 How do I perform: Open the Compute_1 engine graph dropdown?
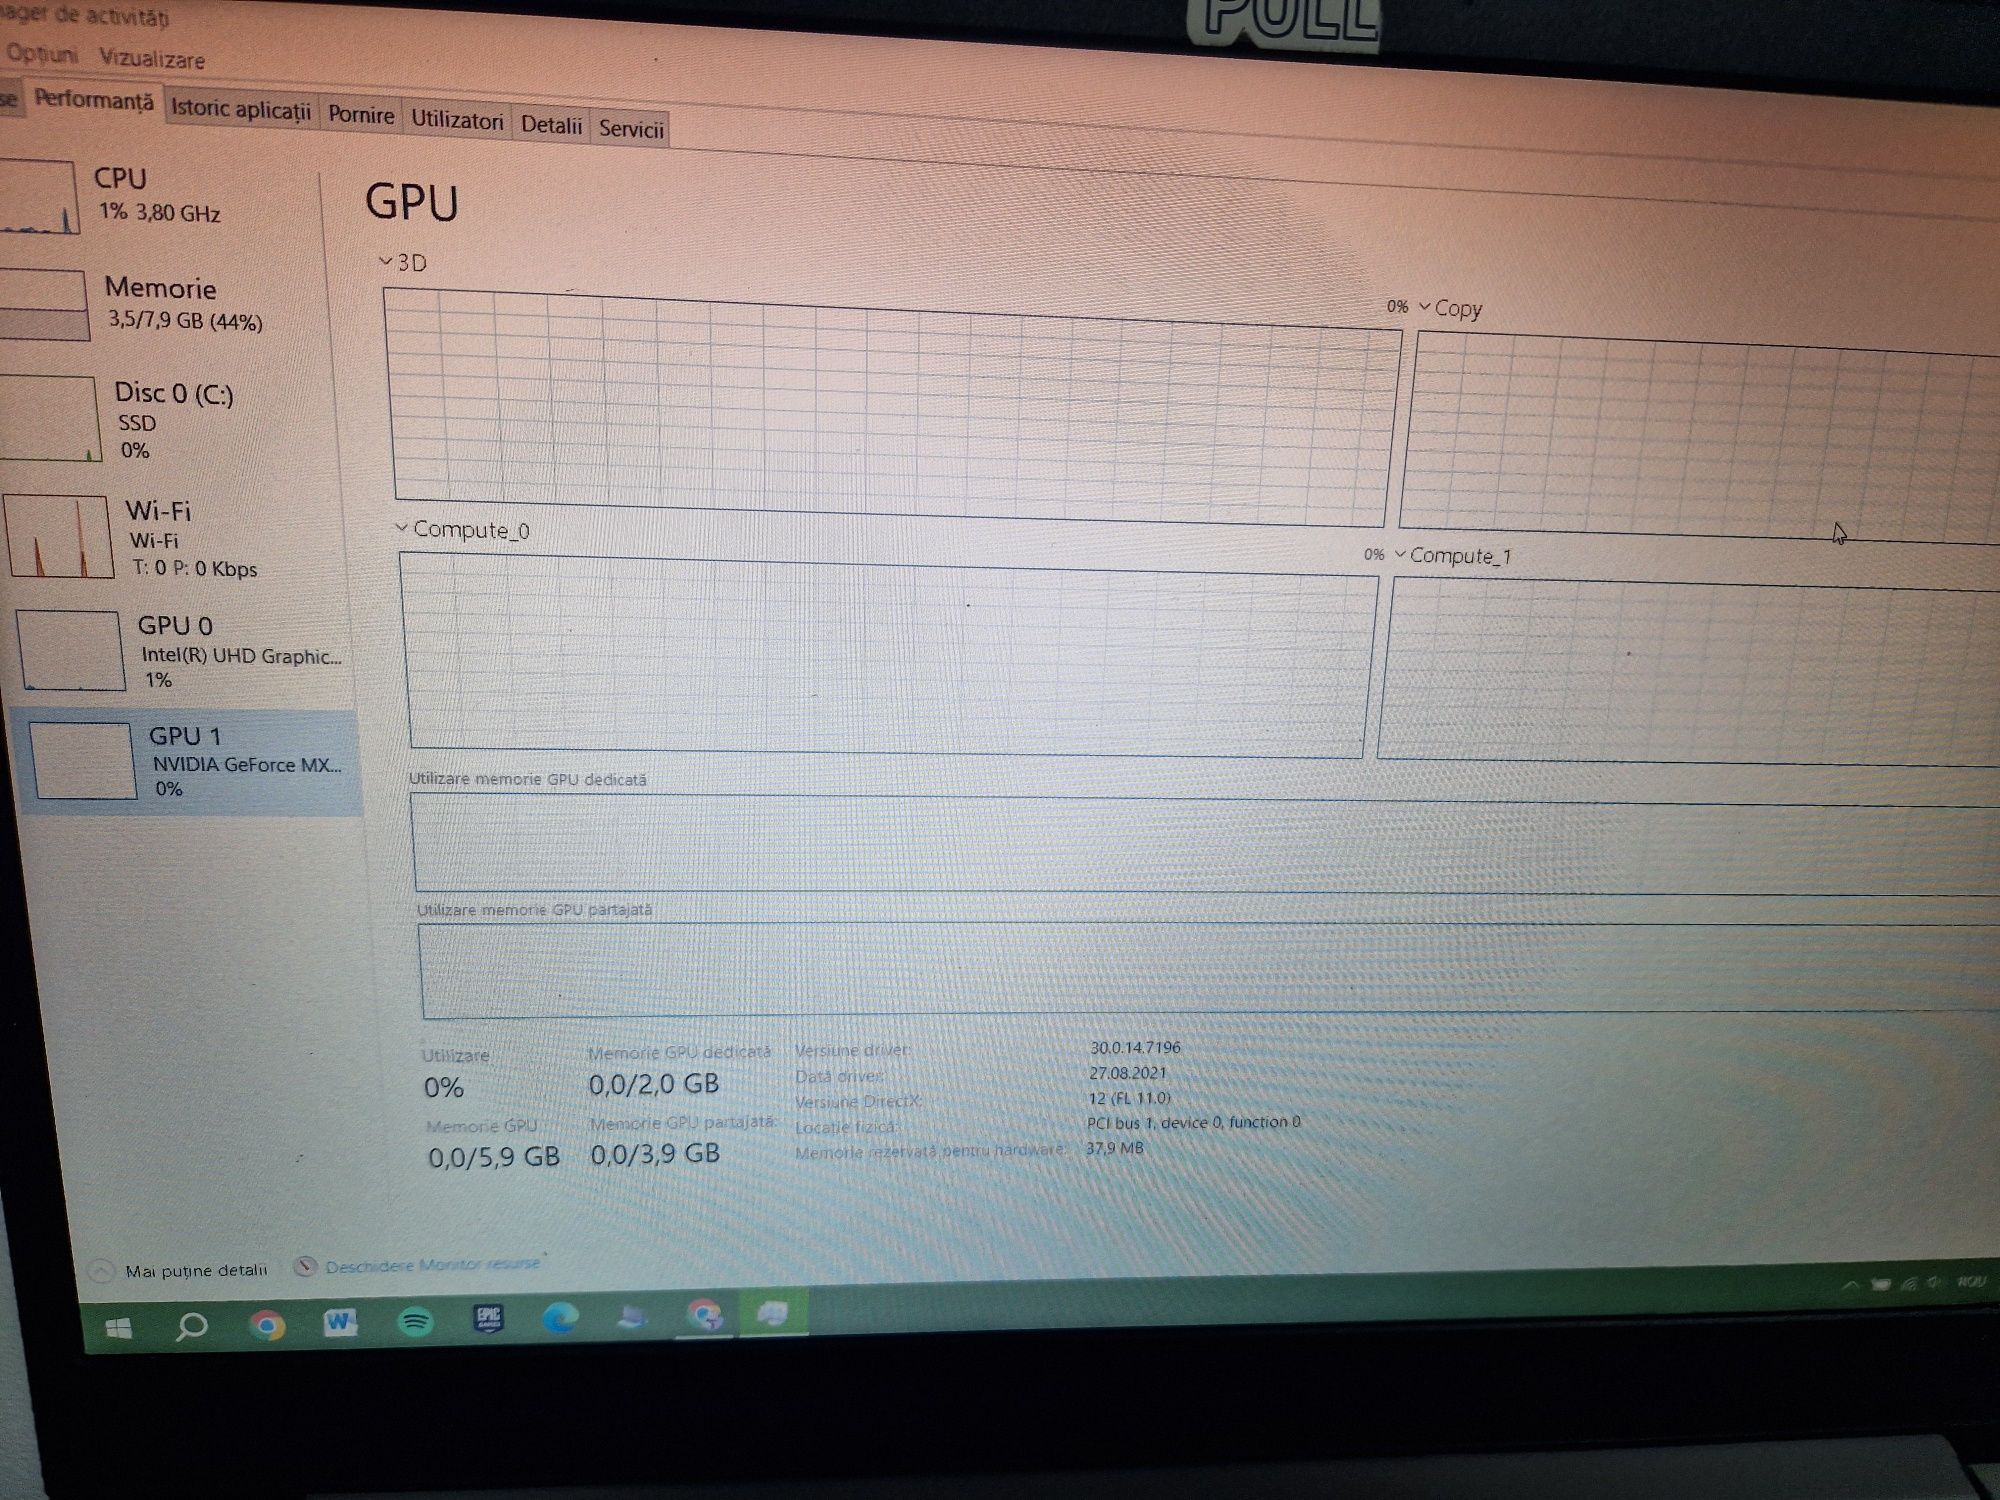click(x=1453, y=555)
